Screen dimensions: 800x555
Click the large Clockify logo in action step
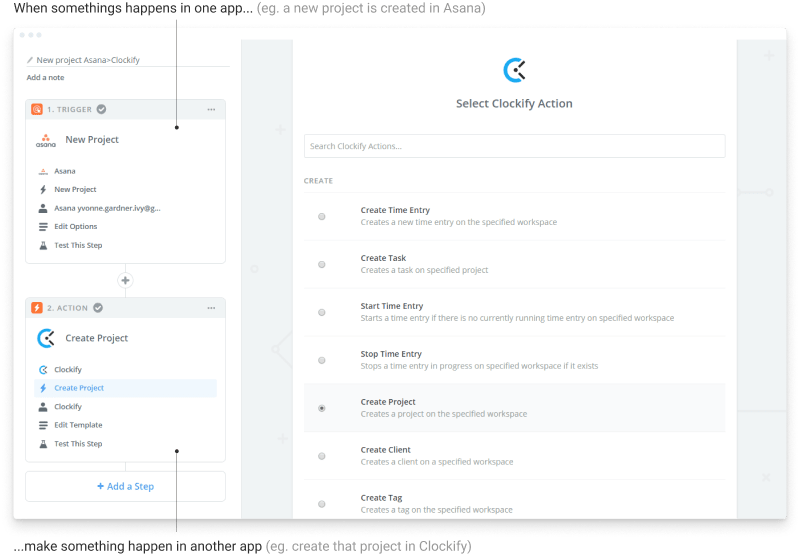tap(46, 338)
